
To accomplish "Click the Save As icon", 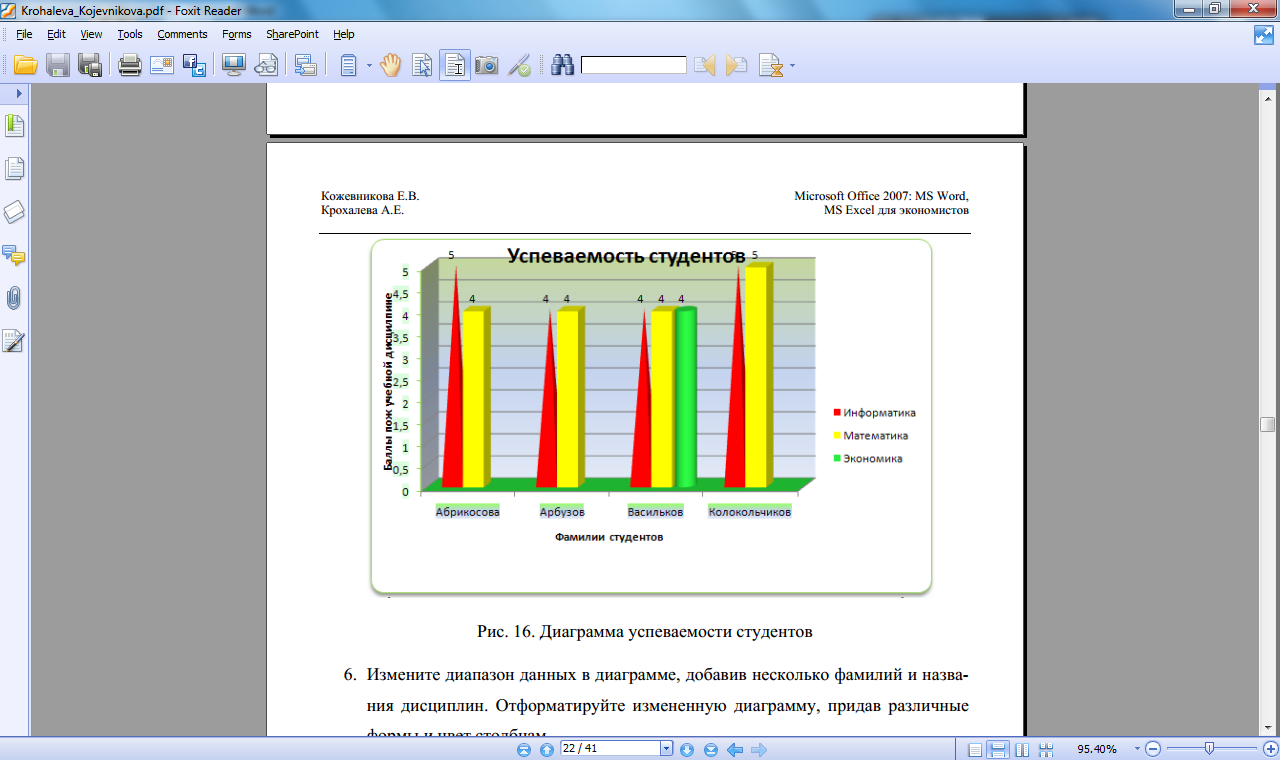I will (x=90, y=66).
